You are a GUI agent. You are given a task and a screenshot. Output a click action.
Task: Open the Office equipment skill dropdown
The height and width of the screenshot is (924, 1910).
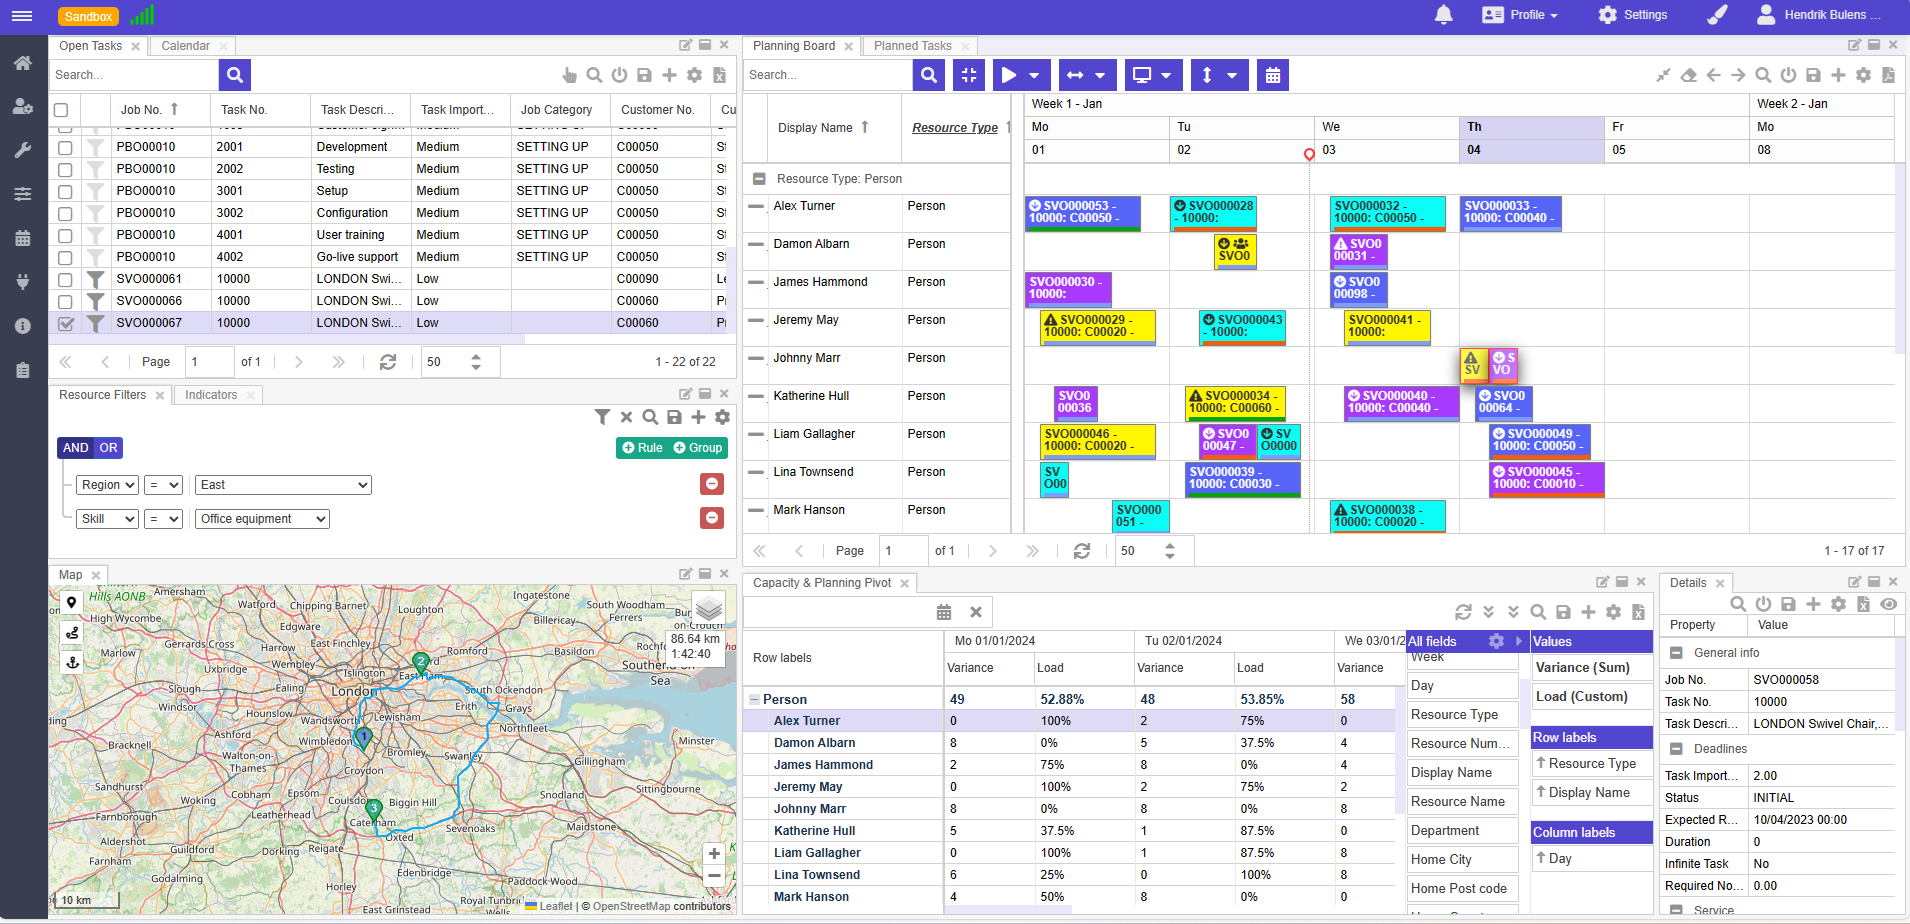point(262,518)
